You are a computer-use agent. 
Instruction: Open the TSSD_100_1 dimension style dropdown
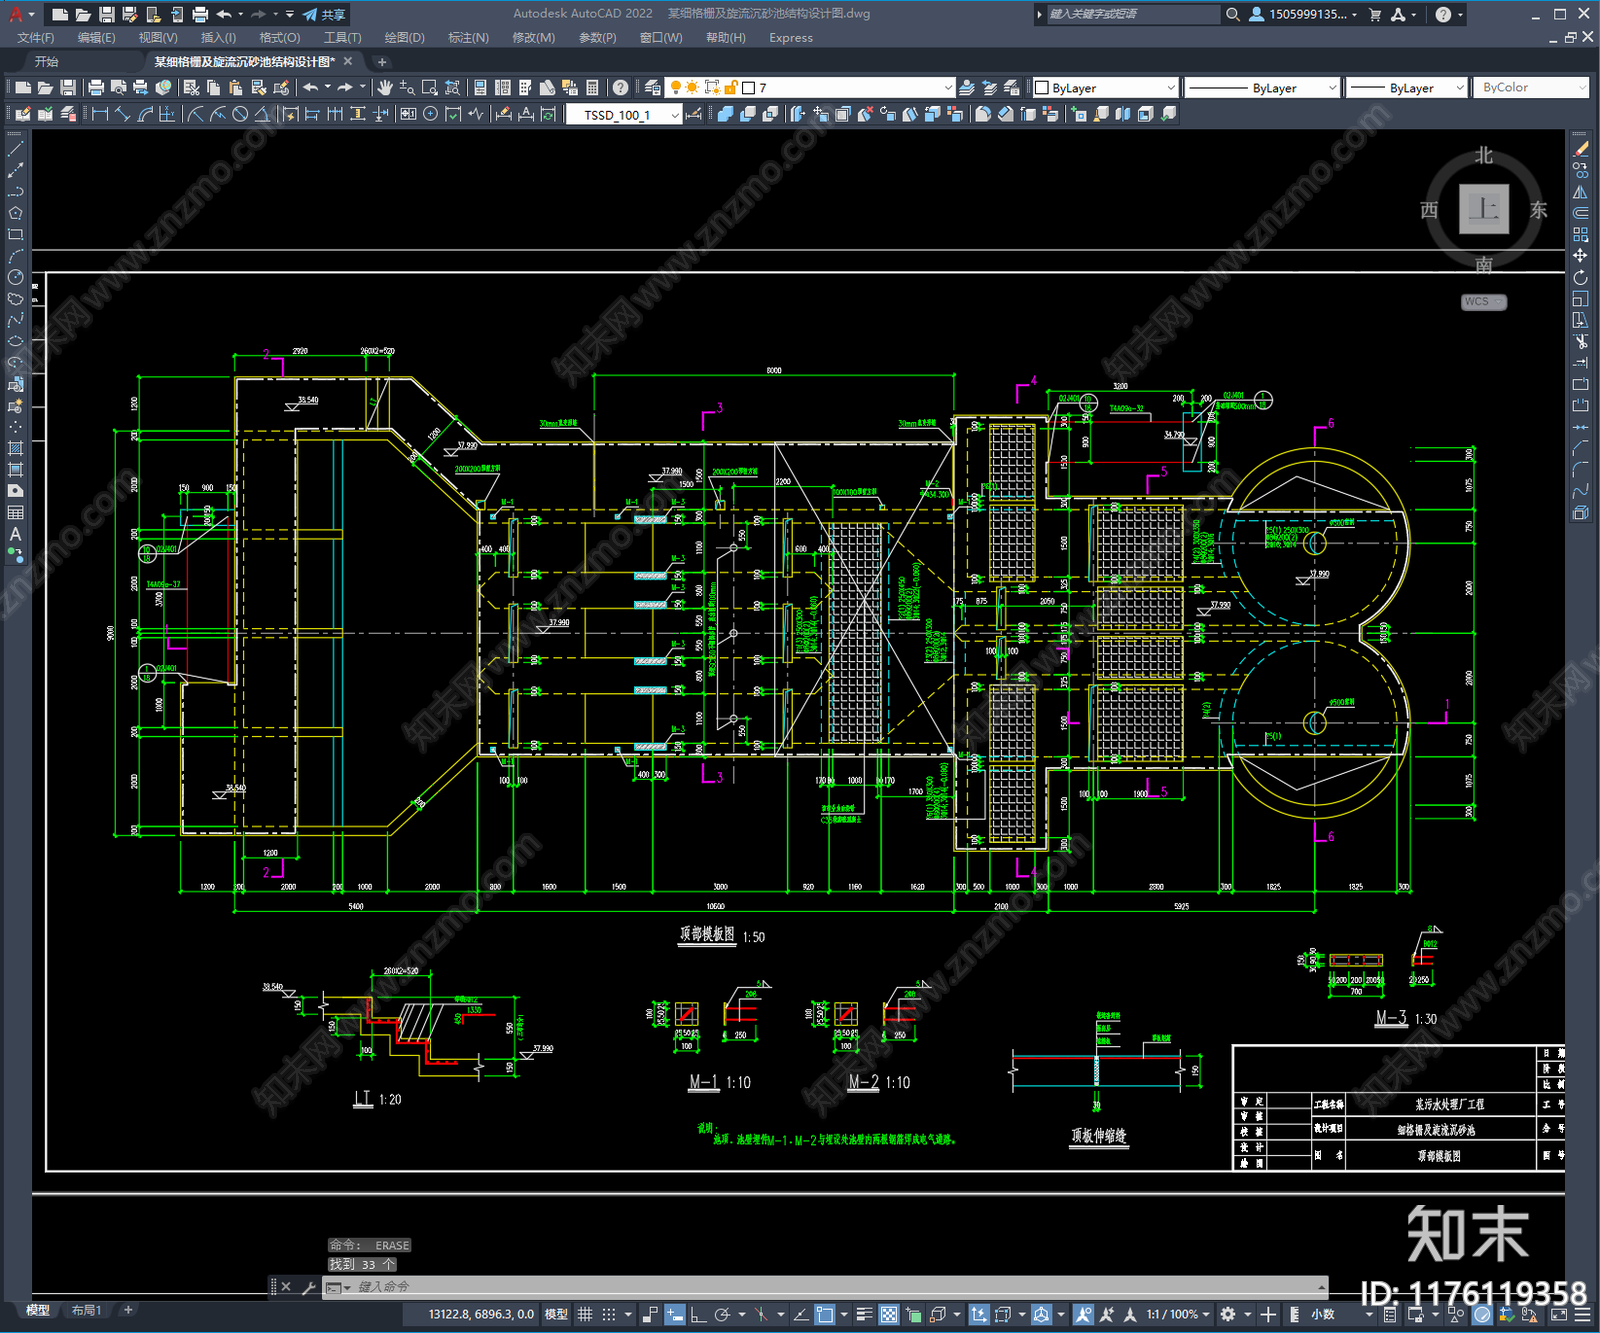(624, 115)
